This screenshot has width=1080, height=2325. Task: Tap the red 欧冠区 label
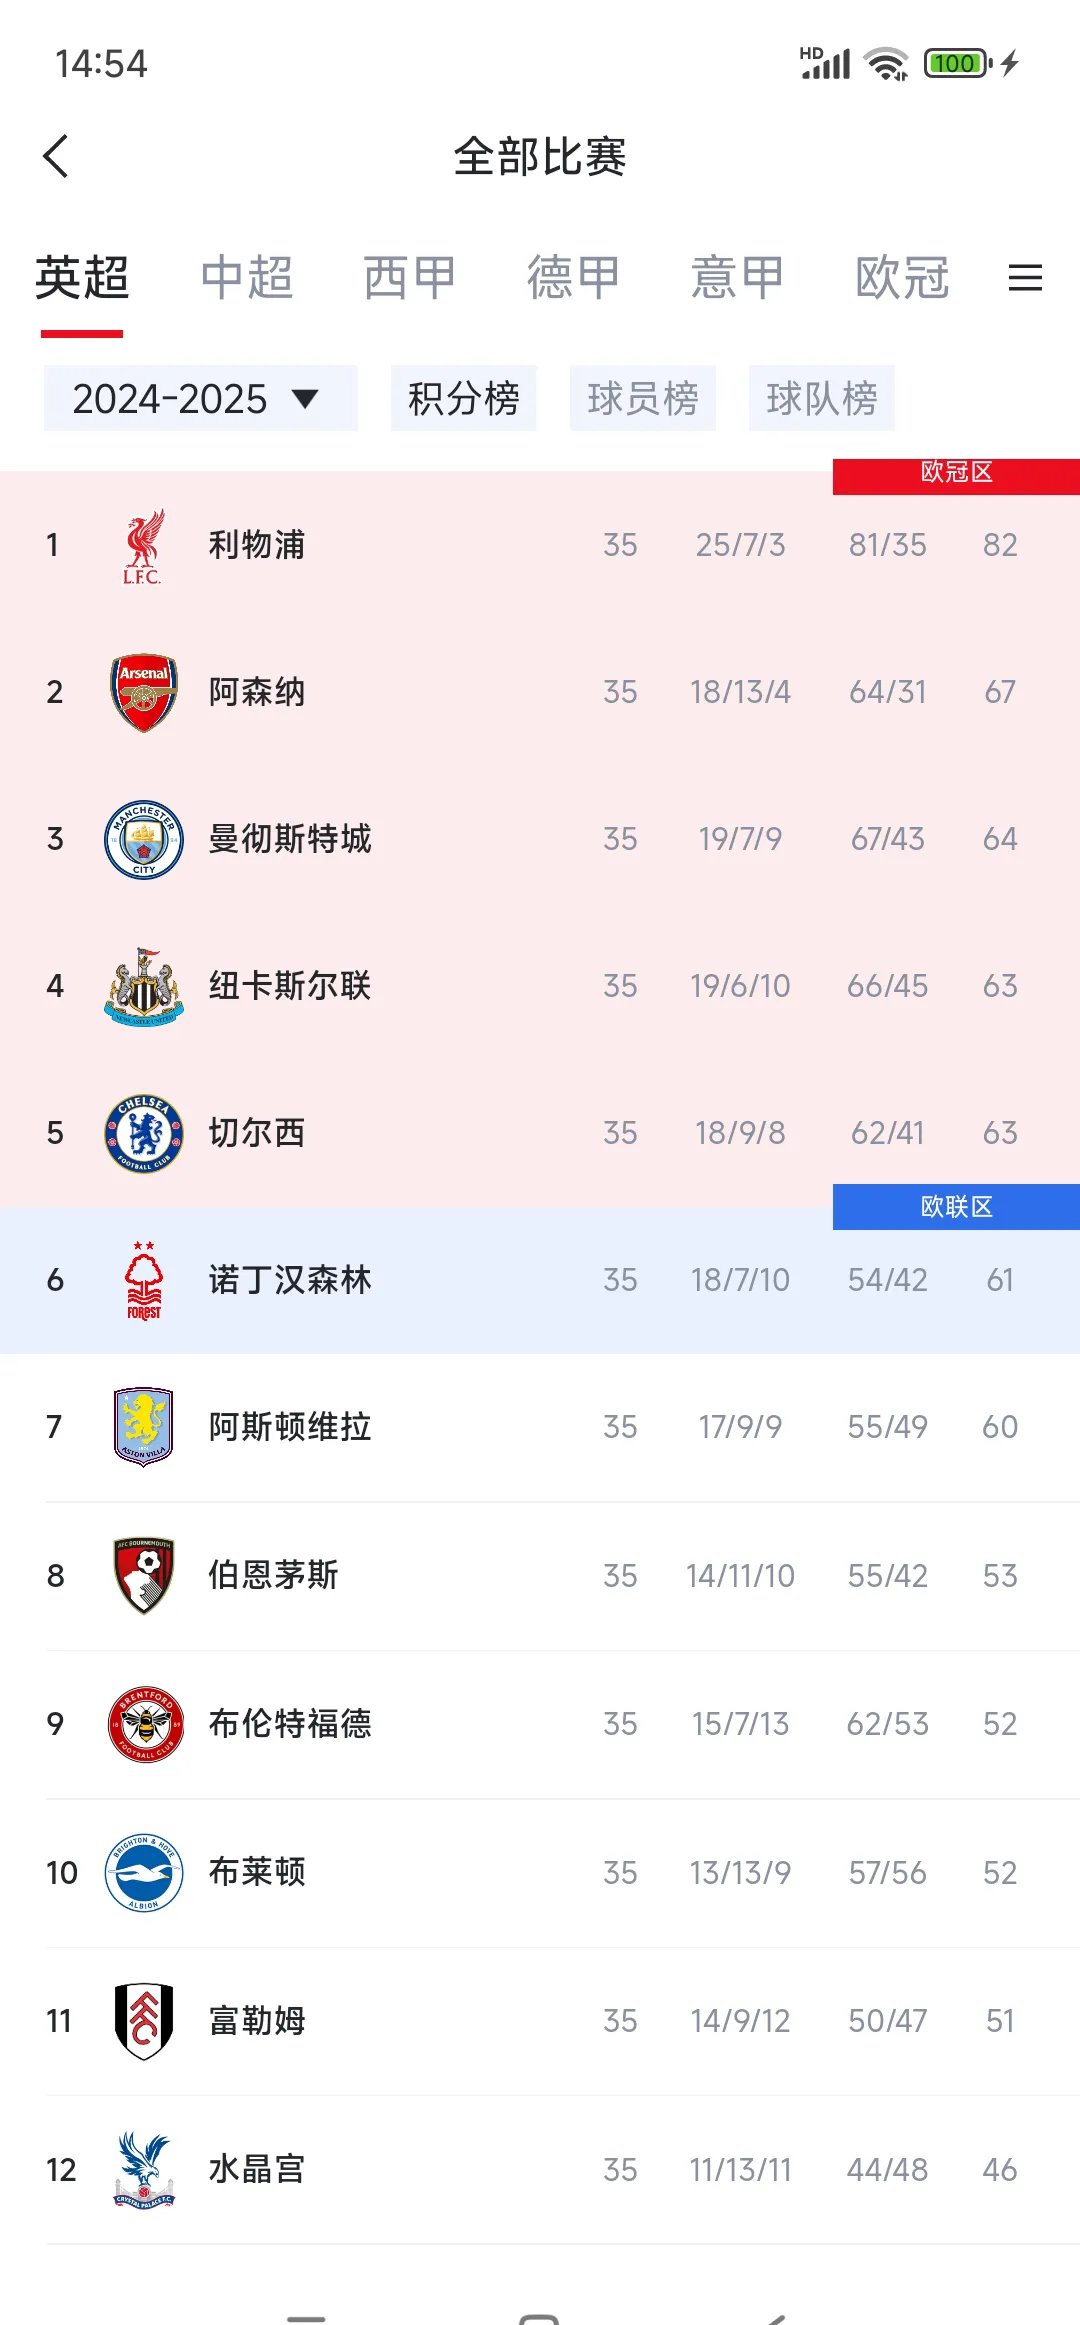(x=953, y=473)
